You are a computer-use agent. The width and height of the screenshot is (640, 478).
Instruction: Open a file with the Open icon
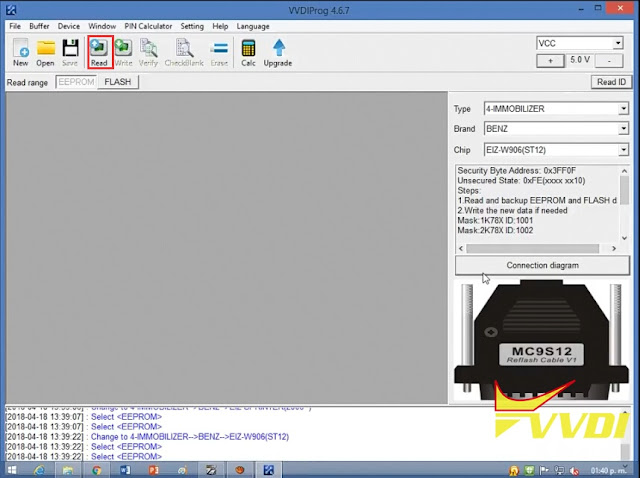click(x=45, y=52)
